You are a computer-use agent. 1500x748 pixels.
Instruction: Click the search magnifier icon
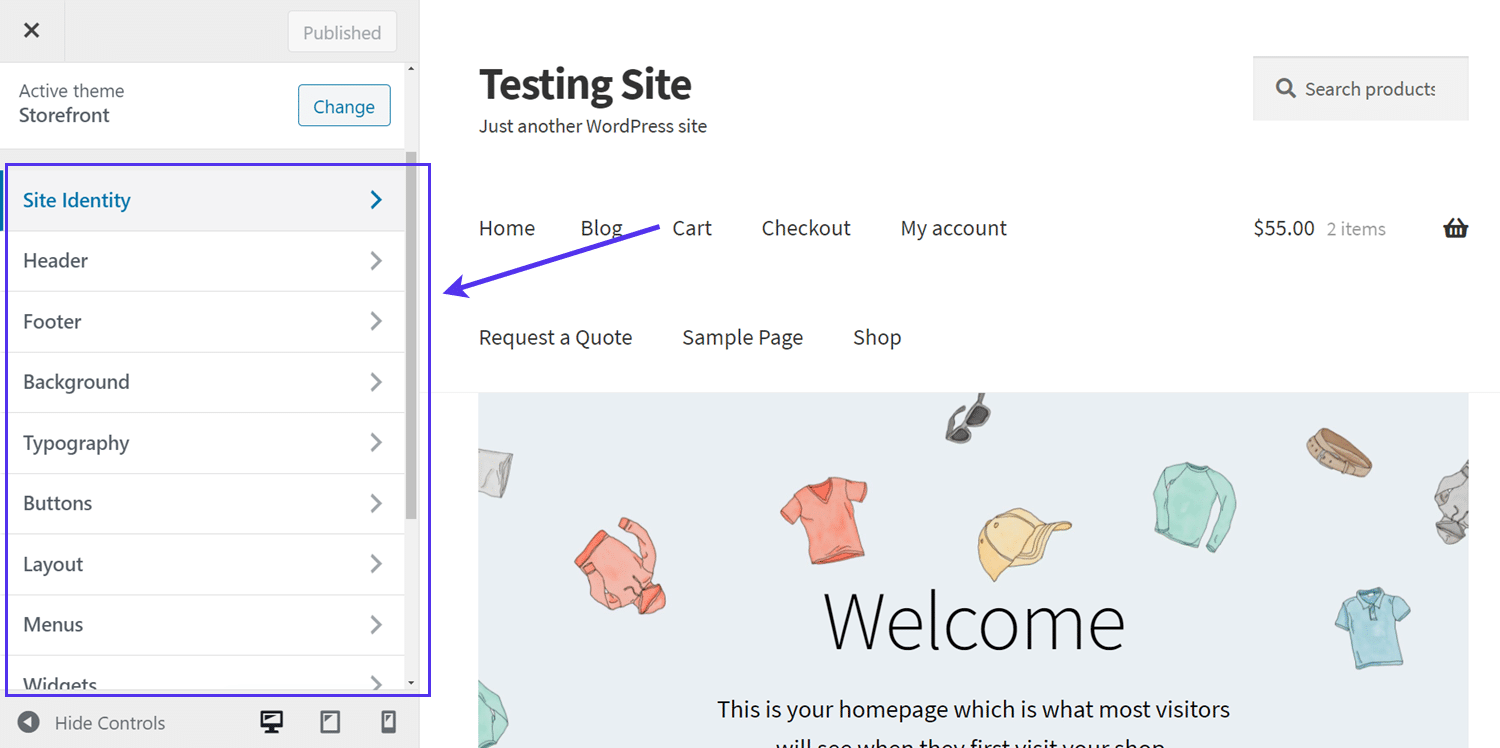click(x=1286, y=88)
